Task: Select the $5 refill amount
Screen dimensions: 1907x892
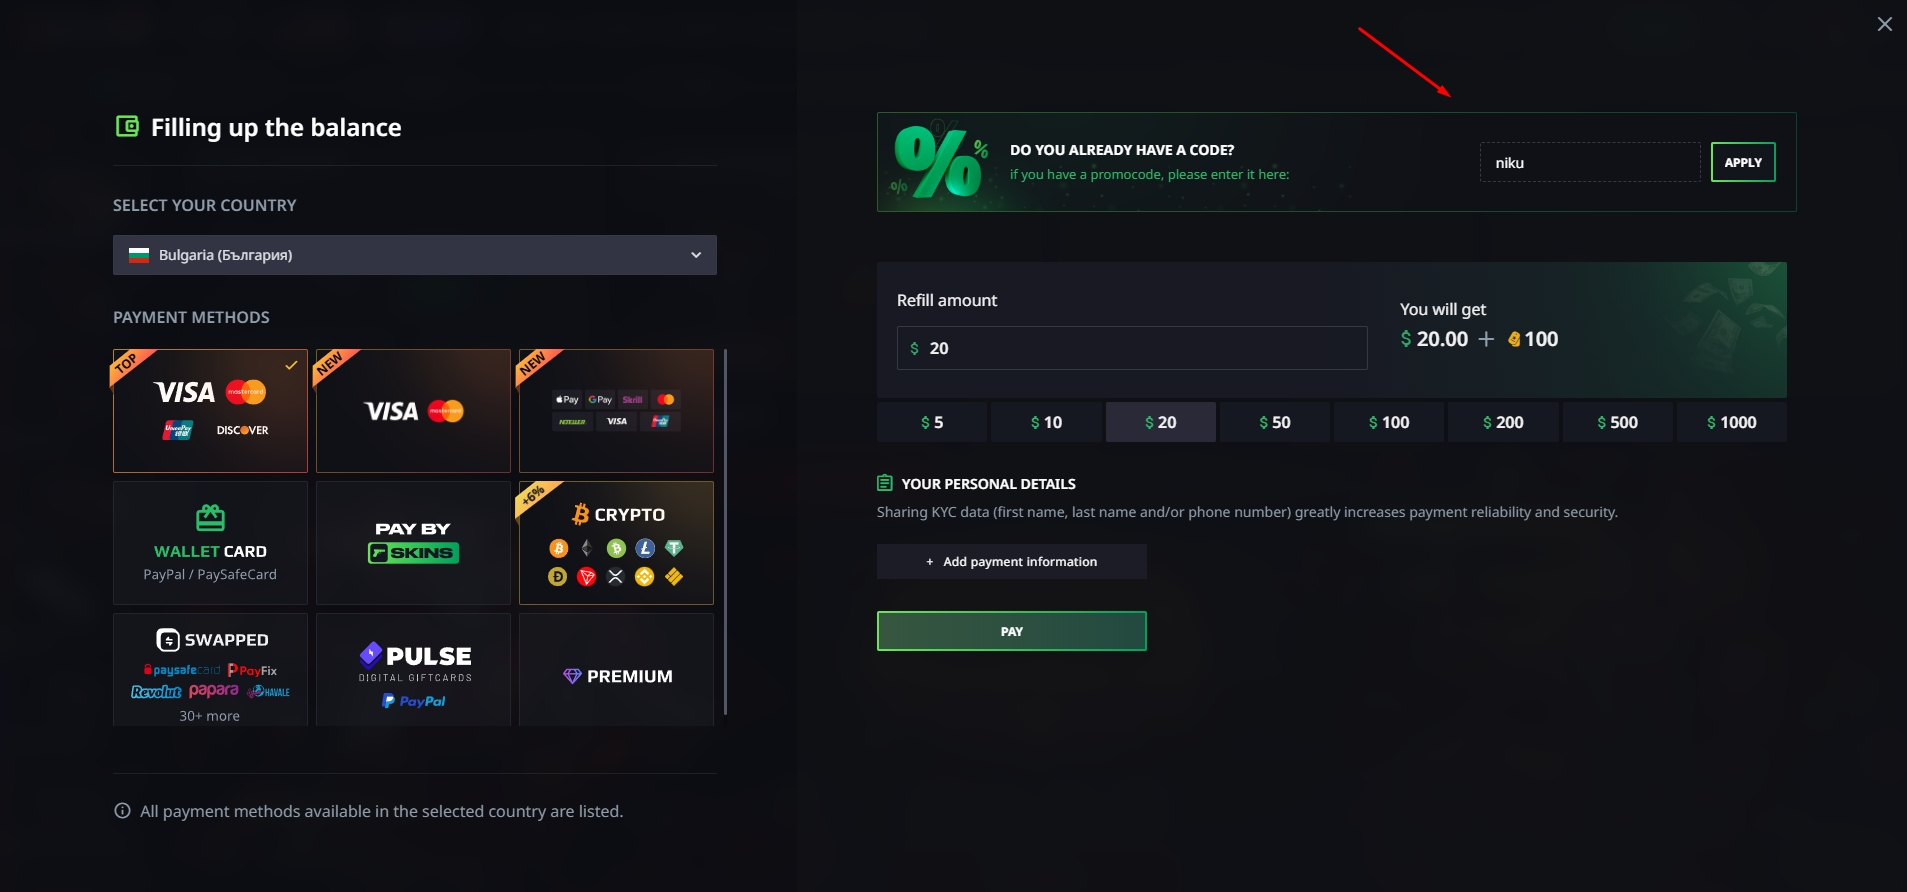Action: 932,422
